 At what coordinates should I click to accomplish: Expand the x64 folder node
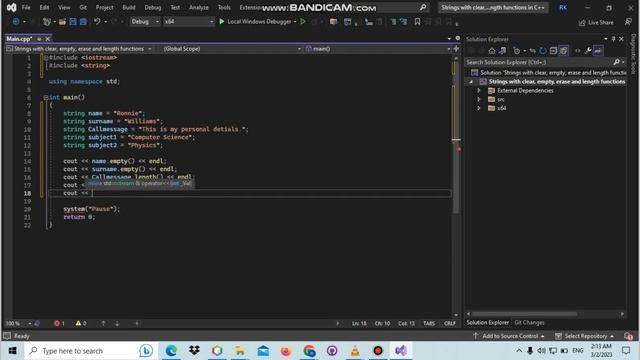[x=479, y=108]
